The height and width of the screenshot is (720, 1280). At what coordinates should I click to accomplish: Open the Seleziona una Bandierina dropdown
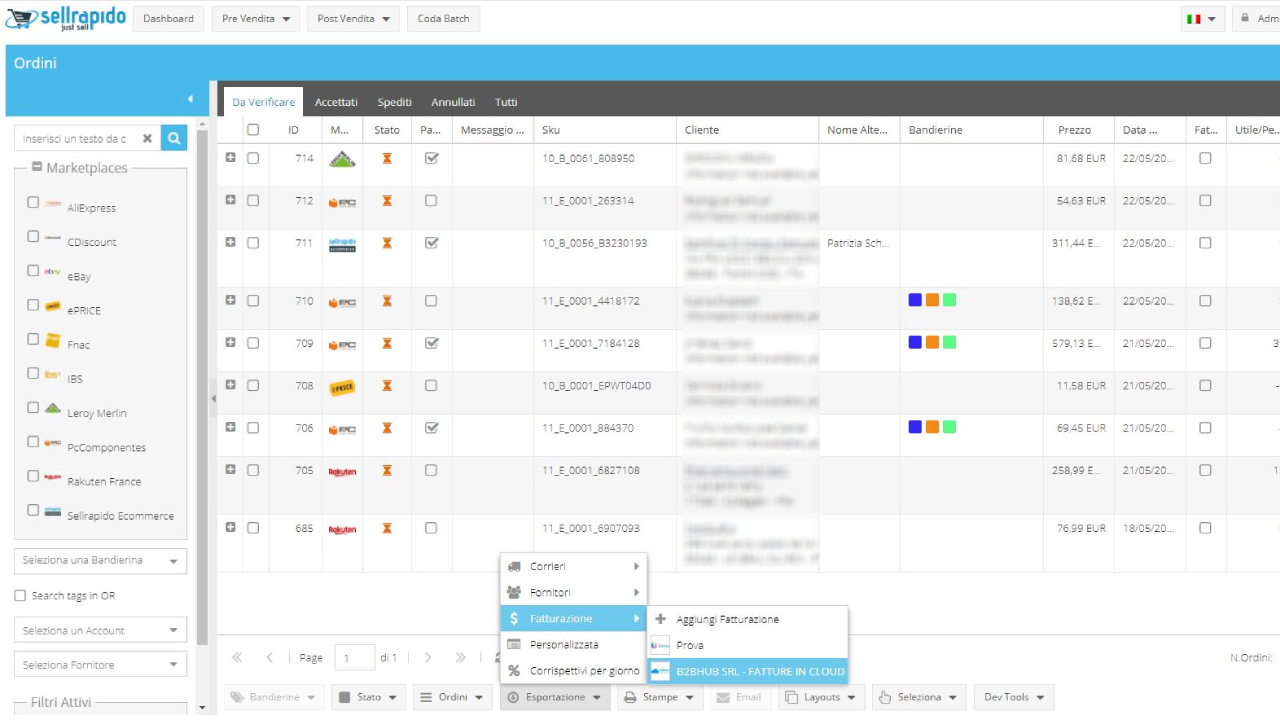coord(100,560)
